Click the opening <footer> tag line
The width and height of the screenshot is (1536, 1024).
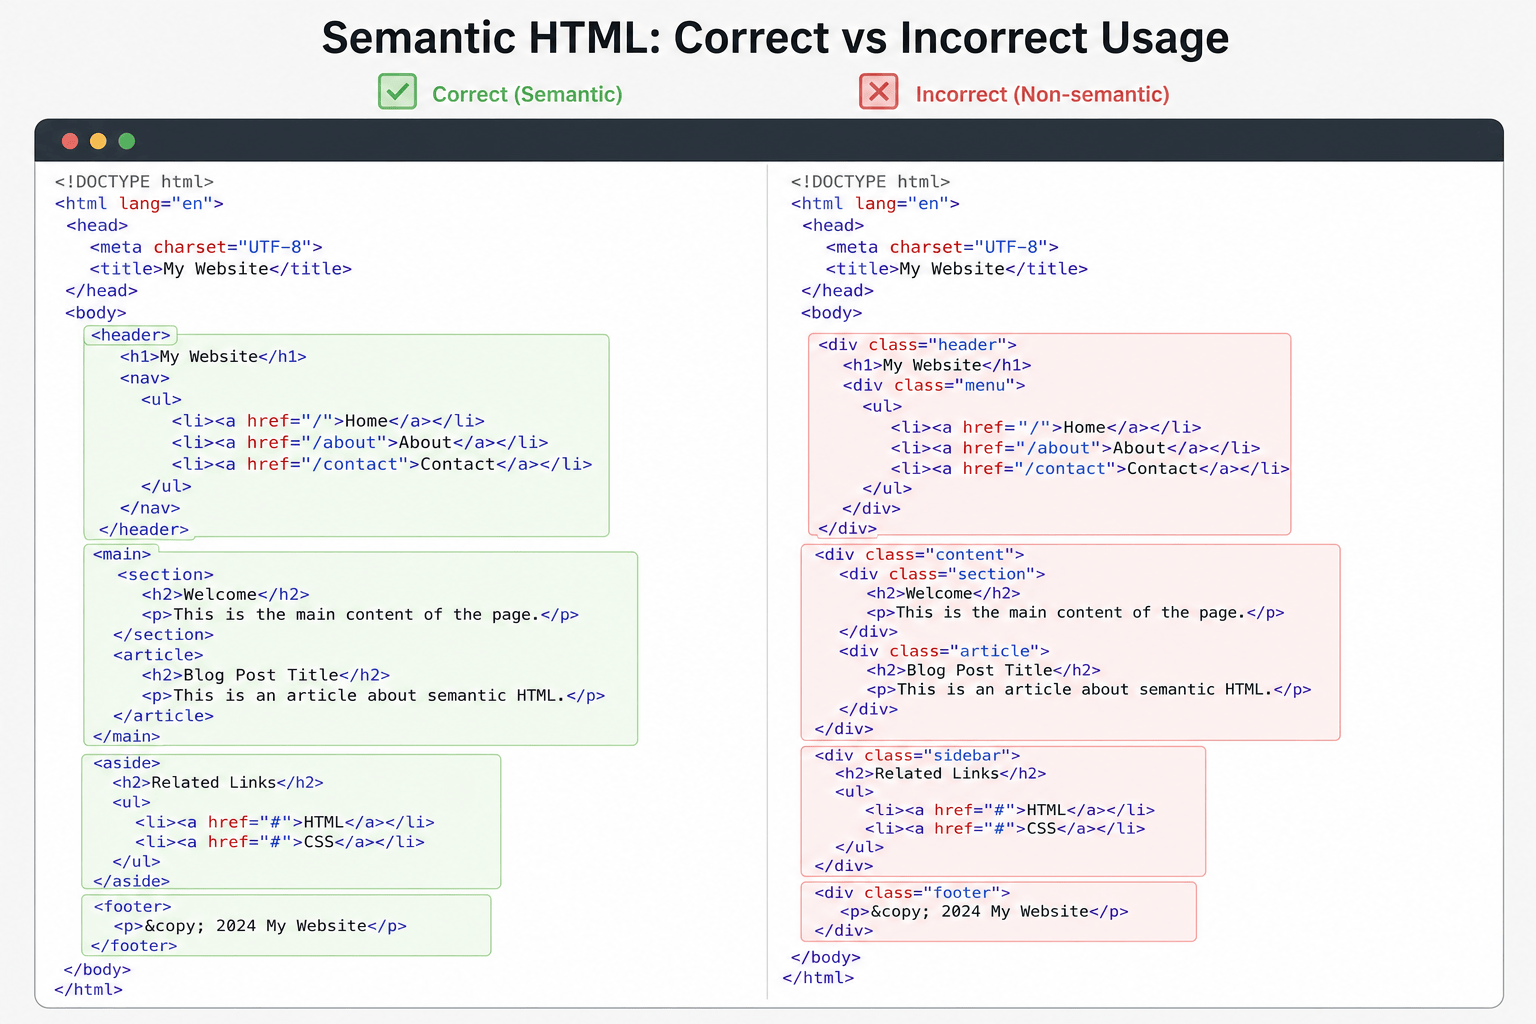[x=132, y=907]
